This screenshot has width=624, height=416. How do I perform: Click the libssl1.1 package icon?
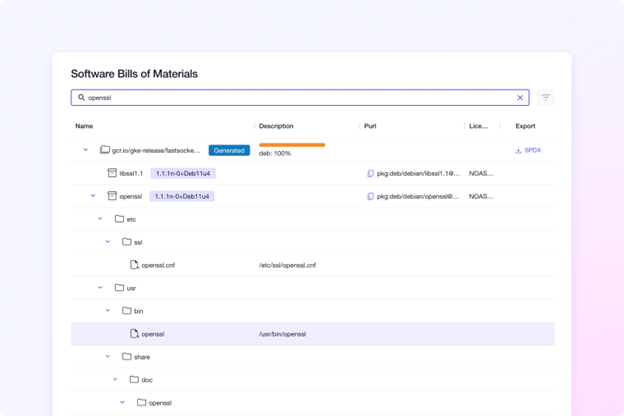click(112, 173)
